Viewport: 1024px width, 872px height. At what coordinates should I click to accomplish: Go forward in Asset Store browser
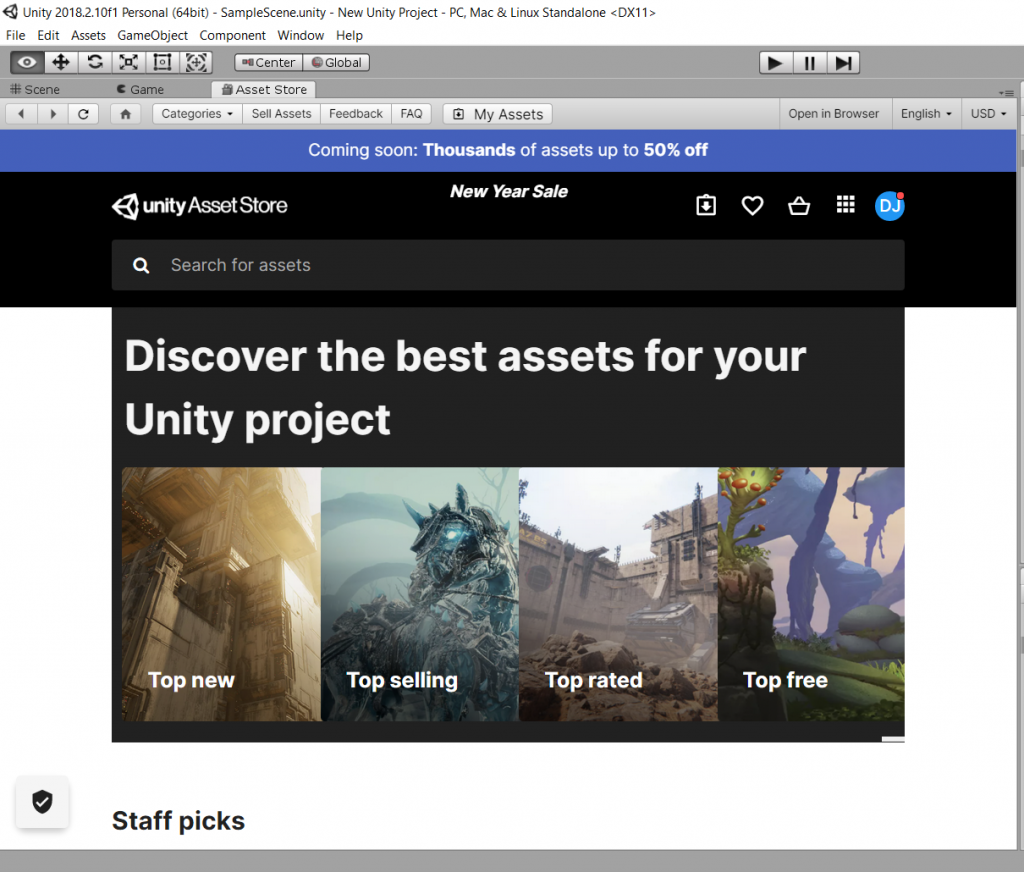[x=53, y=114]
